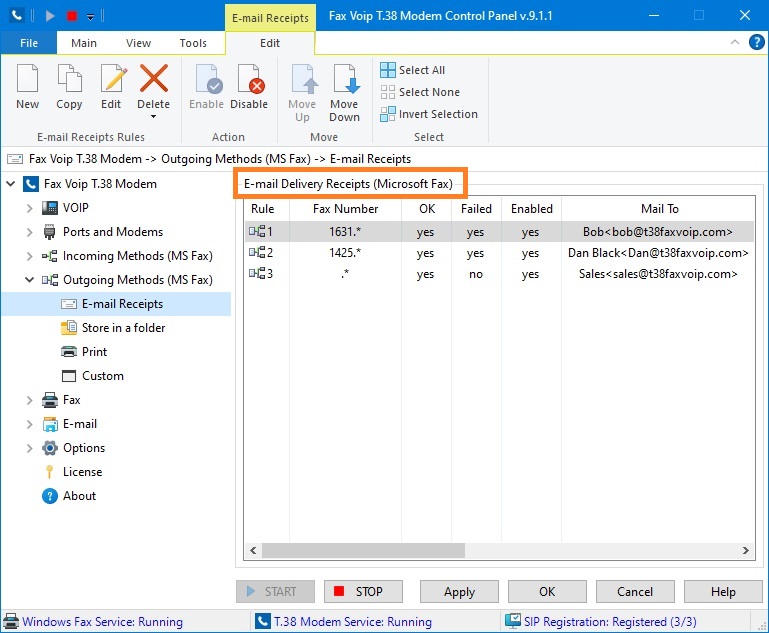
Task: Click the scroll right arrow of list
Action: (x=745, y=550)
